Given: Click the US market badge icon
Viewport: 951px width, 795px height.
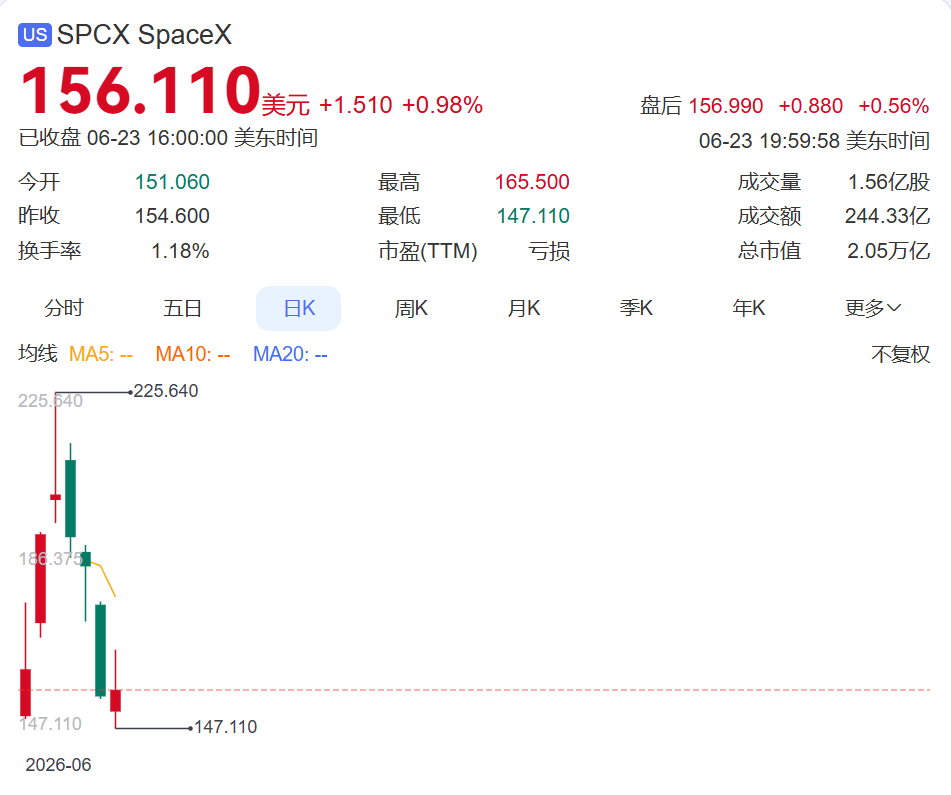Looking at the screenshot, I should click(35, 35).
